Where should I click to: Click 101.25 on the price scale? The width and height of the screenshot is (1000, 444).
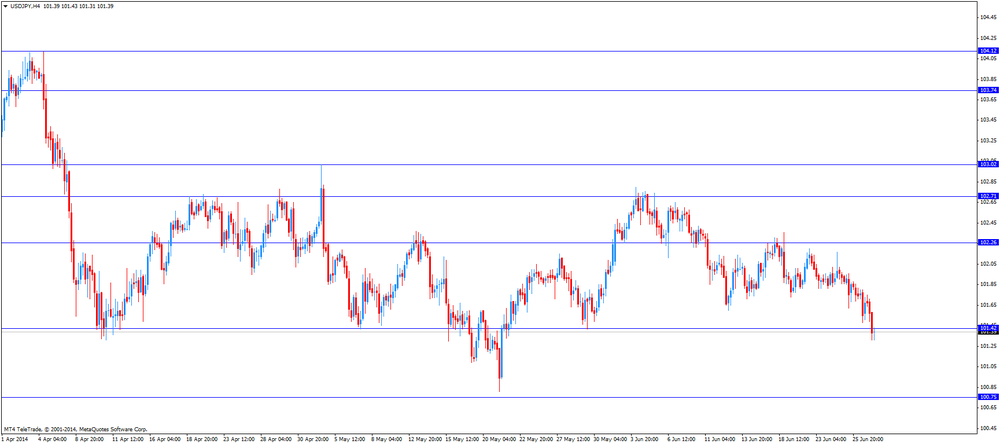tap(989, 346)
